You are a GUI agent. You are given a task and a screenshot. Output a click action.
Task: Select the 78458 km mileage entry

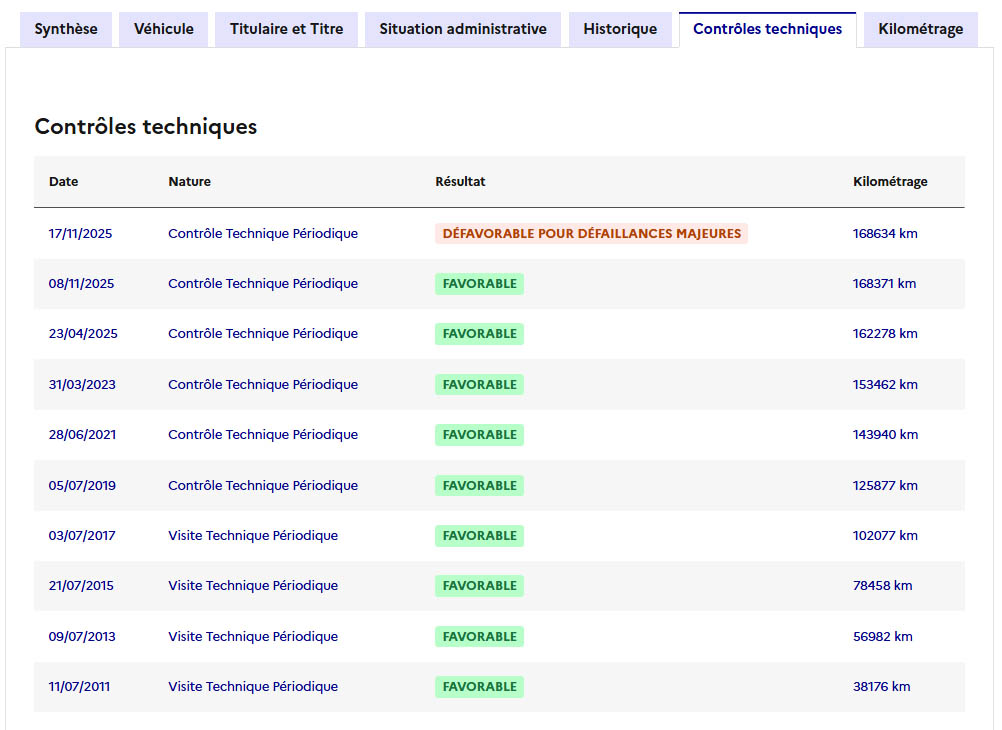[882, 586]
